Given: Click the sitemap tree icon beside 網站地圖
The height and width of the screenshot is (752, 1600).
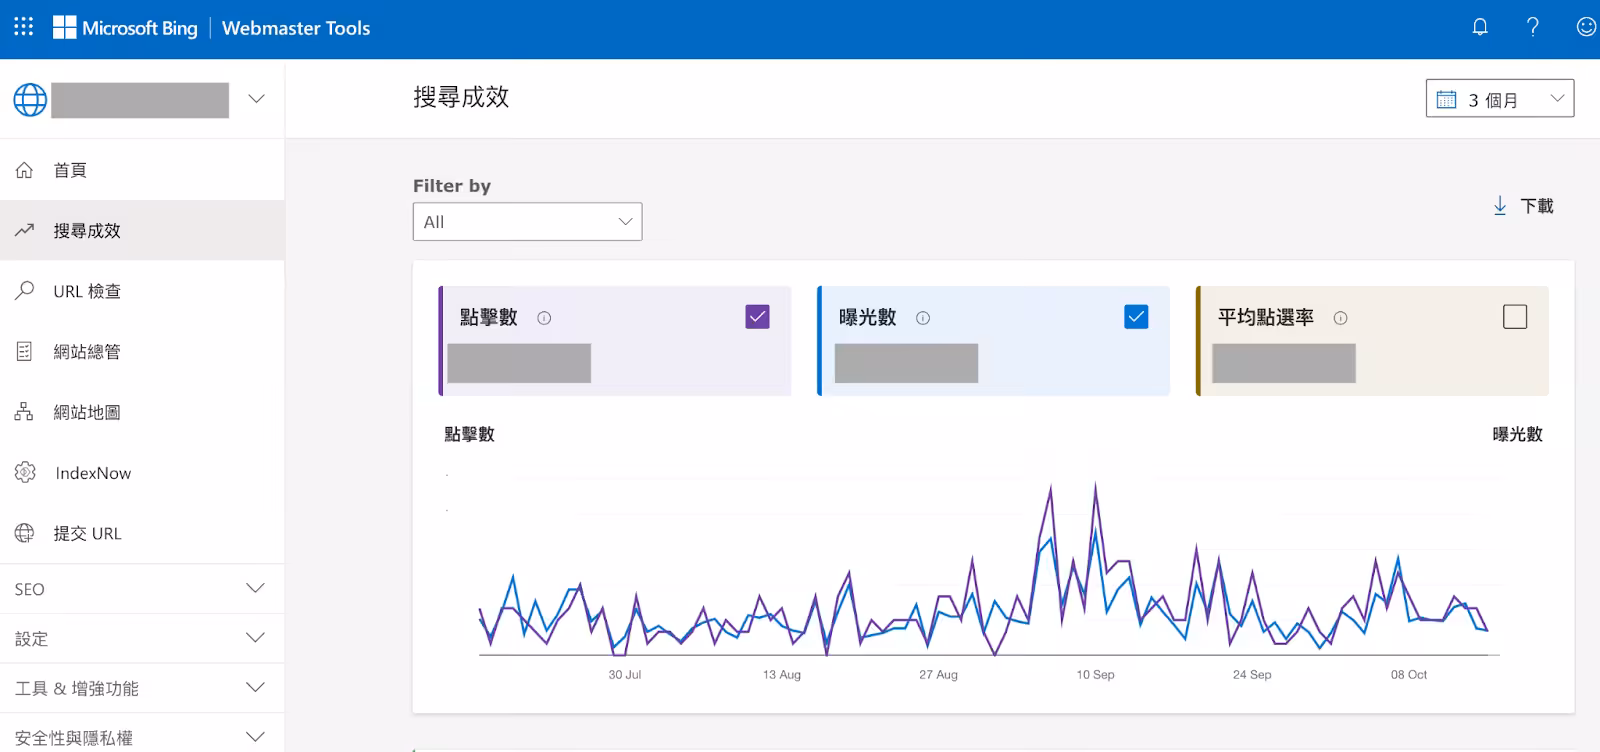Looking at the screenshot, I should tap(25, 412).
